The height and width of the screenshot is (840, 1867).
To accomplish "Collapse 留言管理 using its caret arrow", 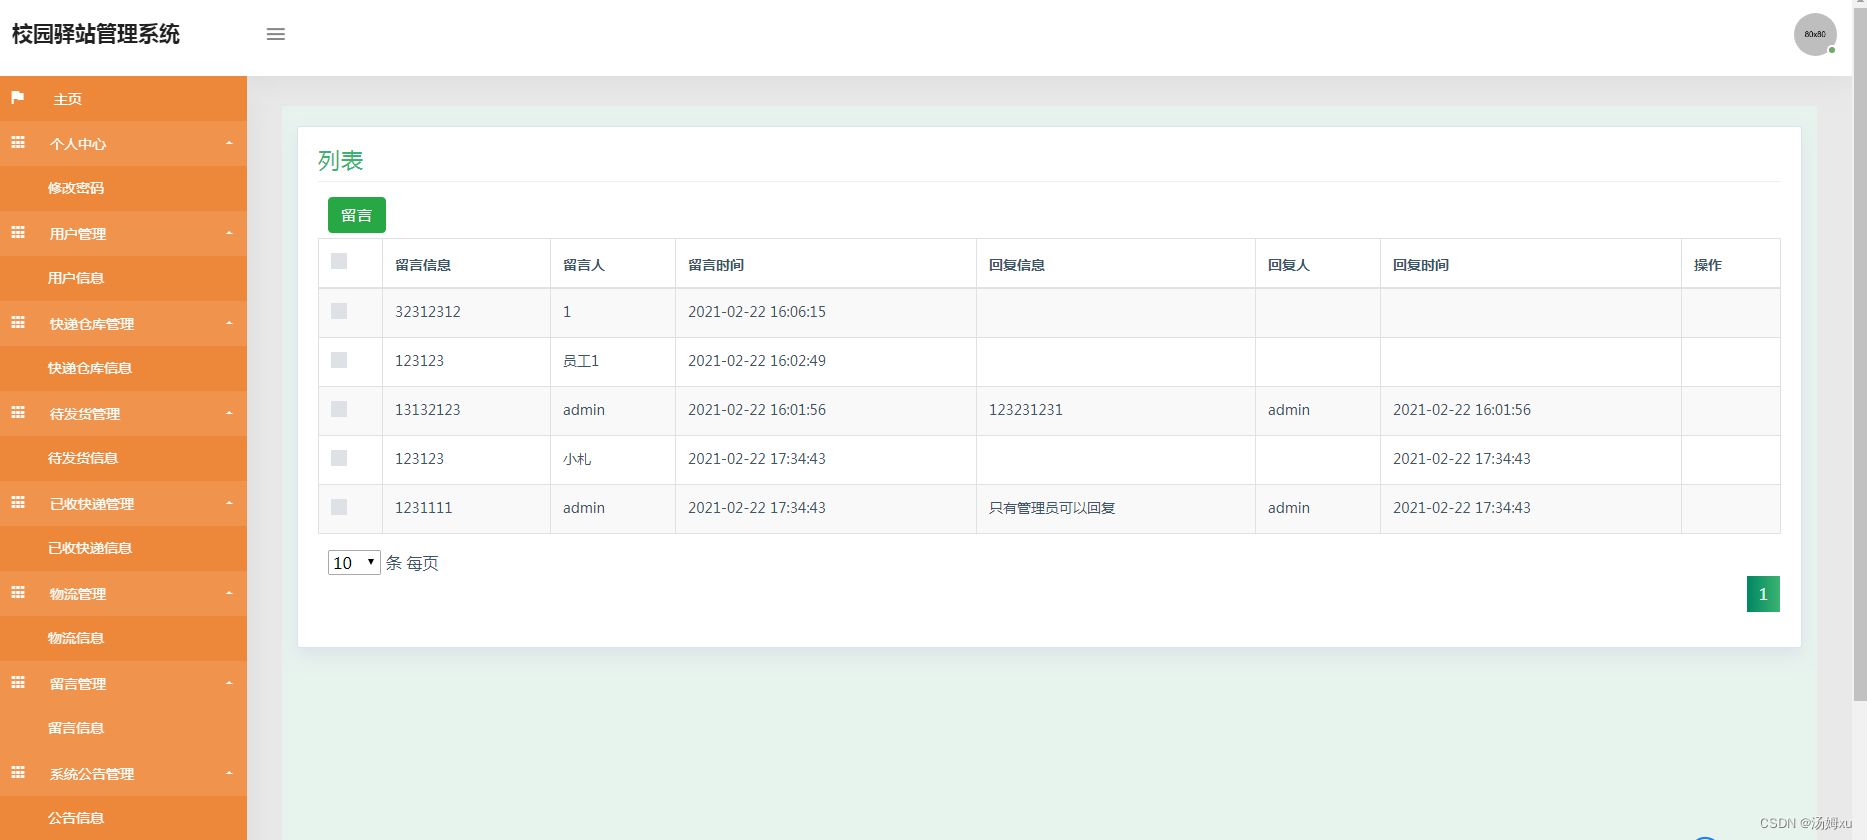I will tap(229, 683).
